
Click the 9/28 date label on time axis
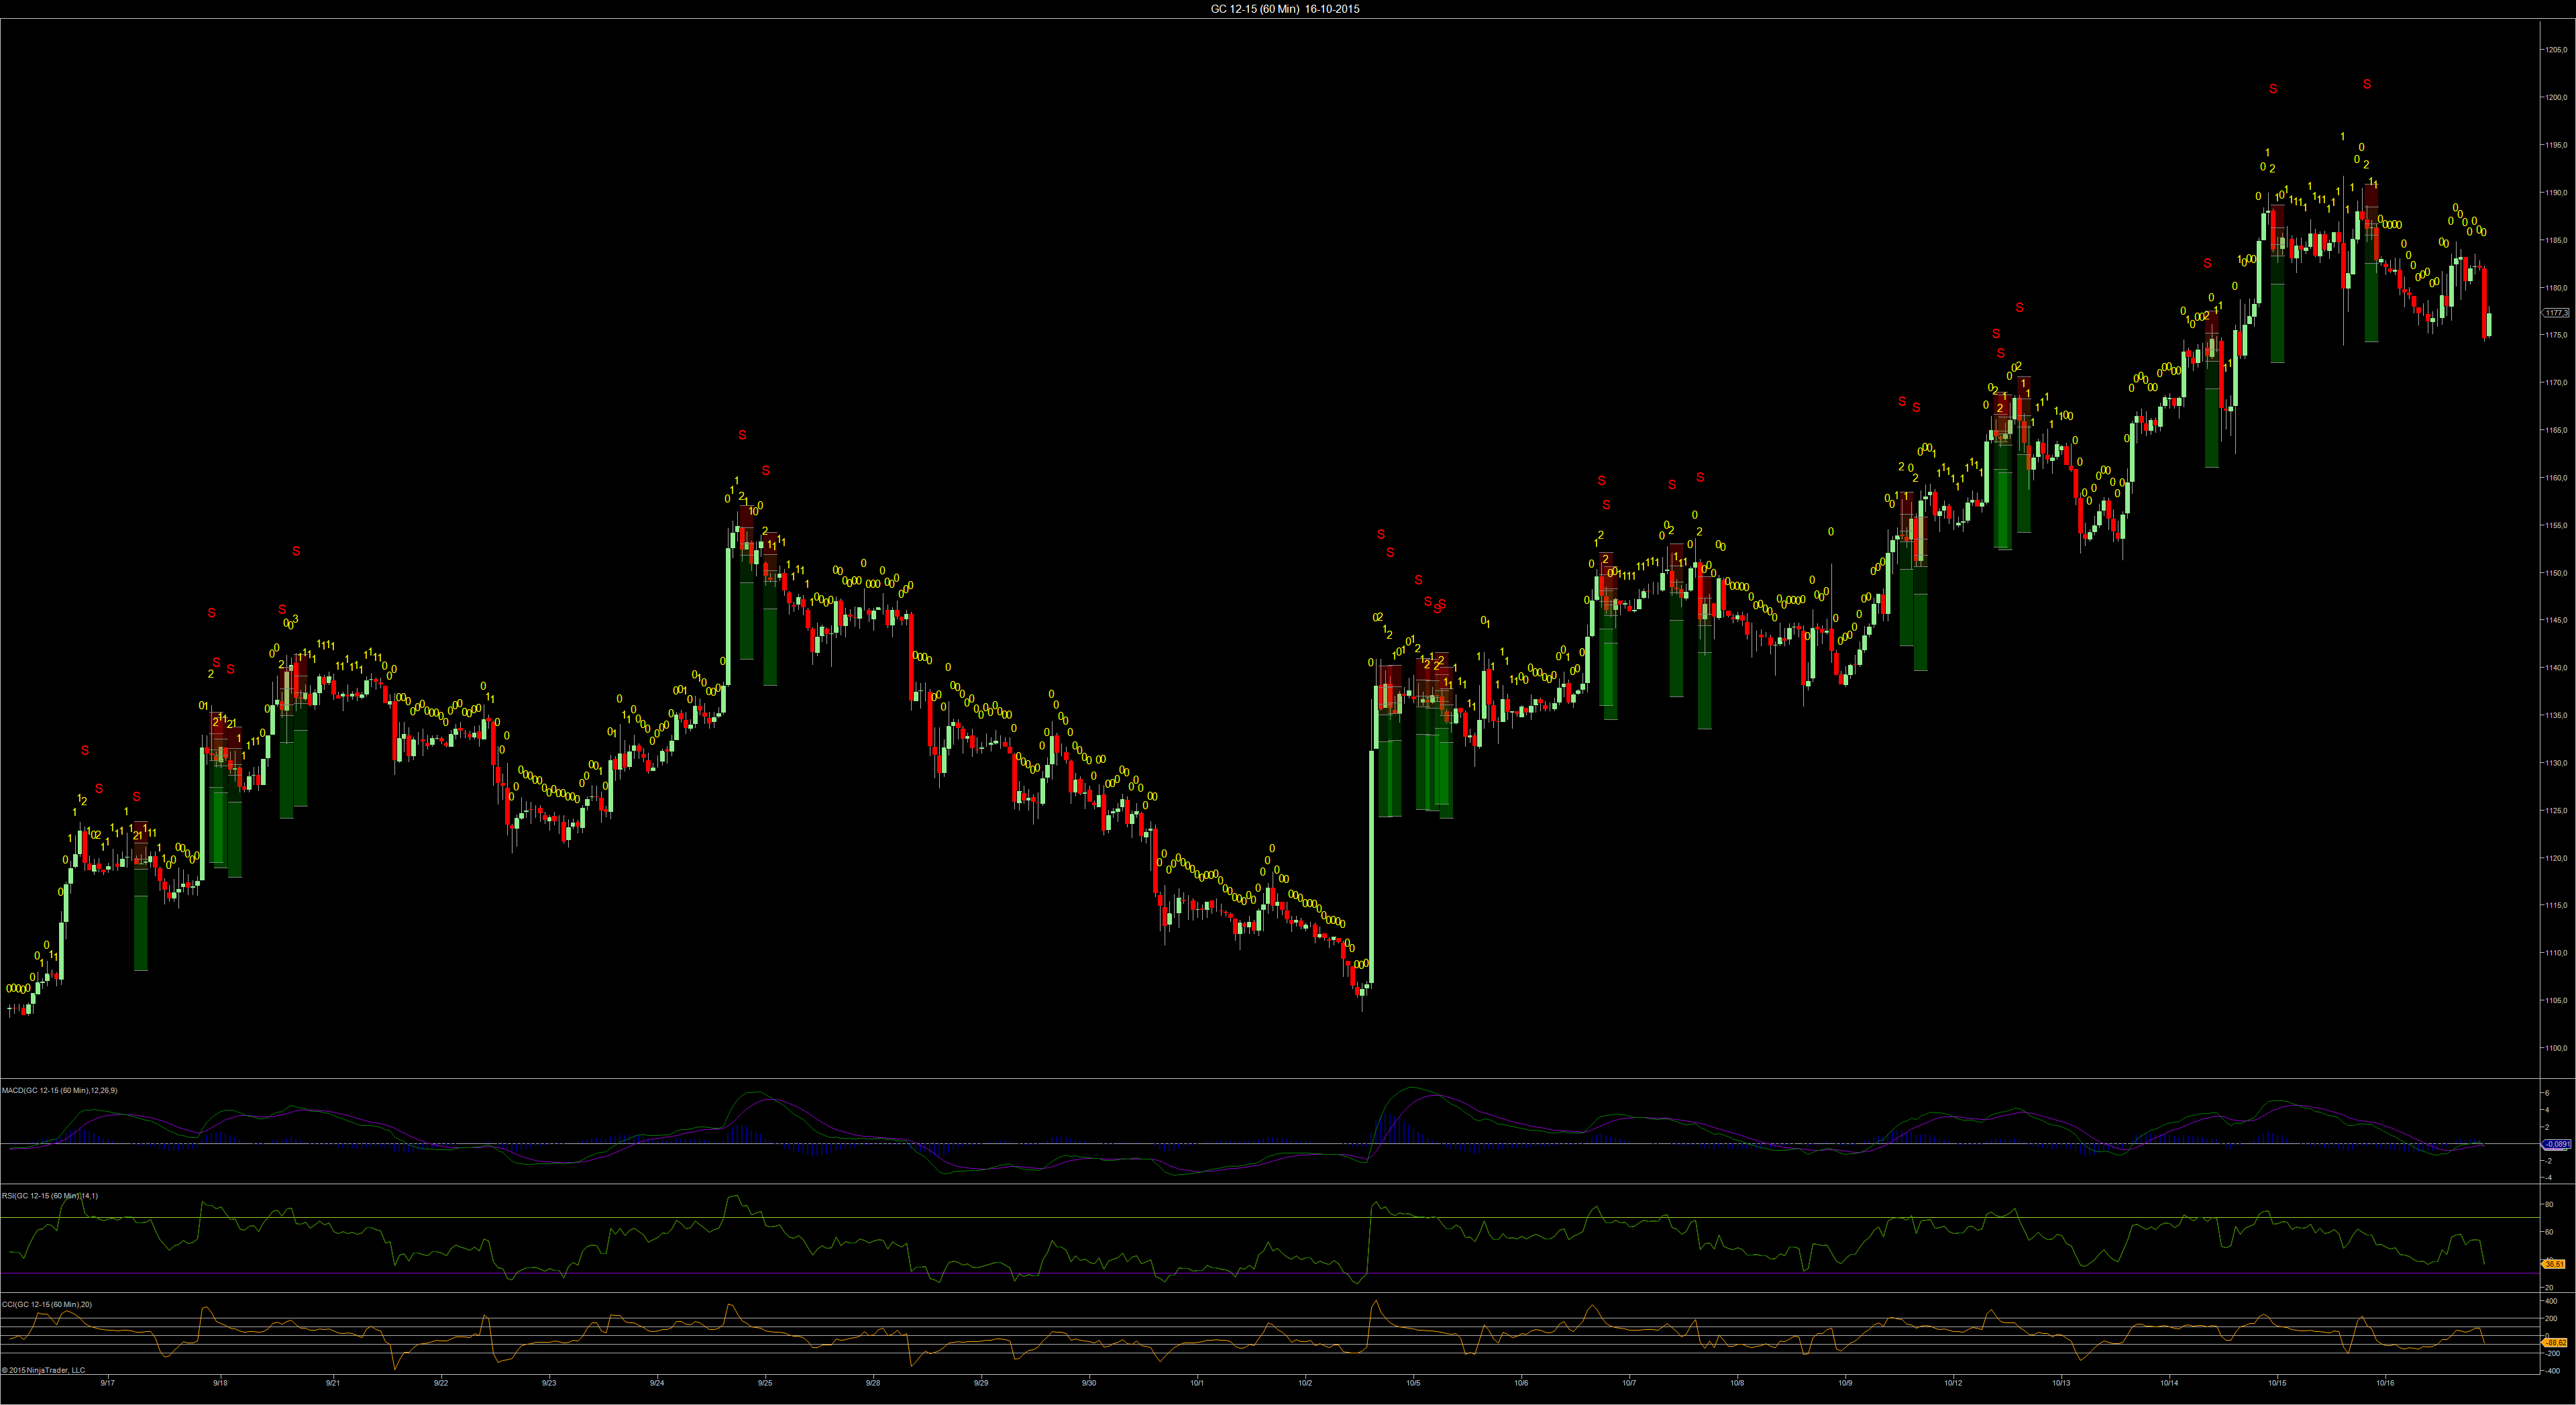(x=873, y=1384)
